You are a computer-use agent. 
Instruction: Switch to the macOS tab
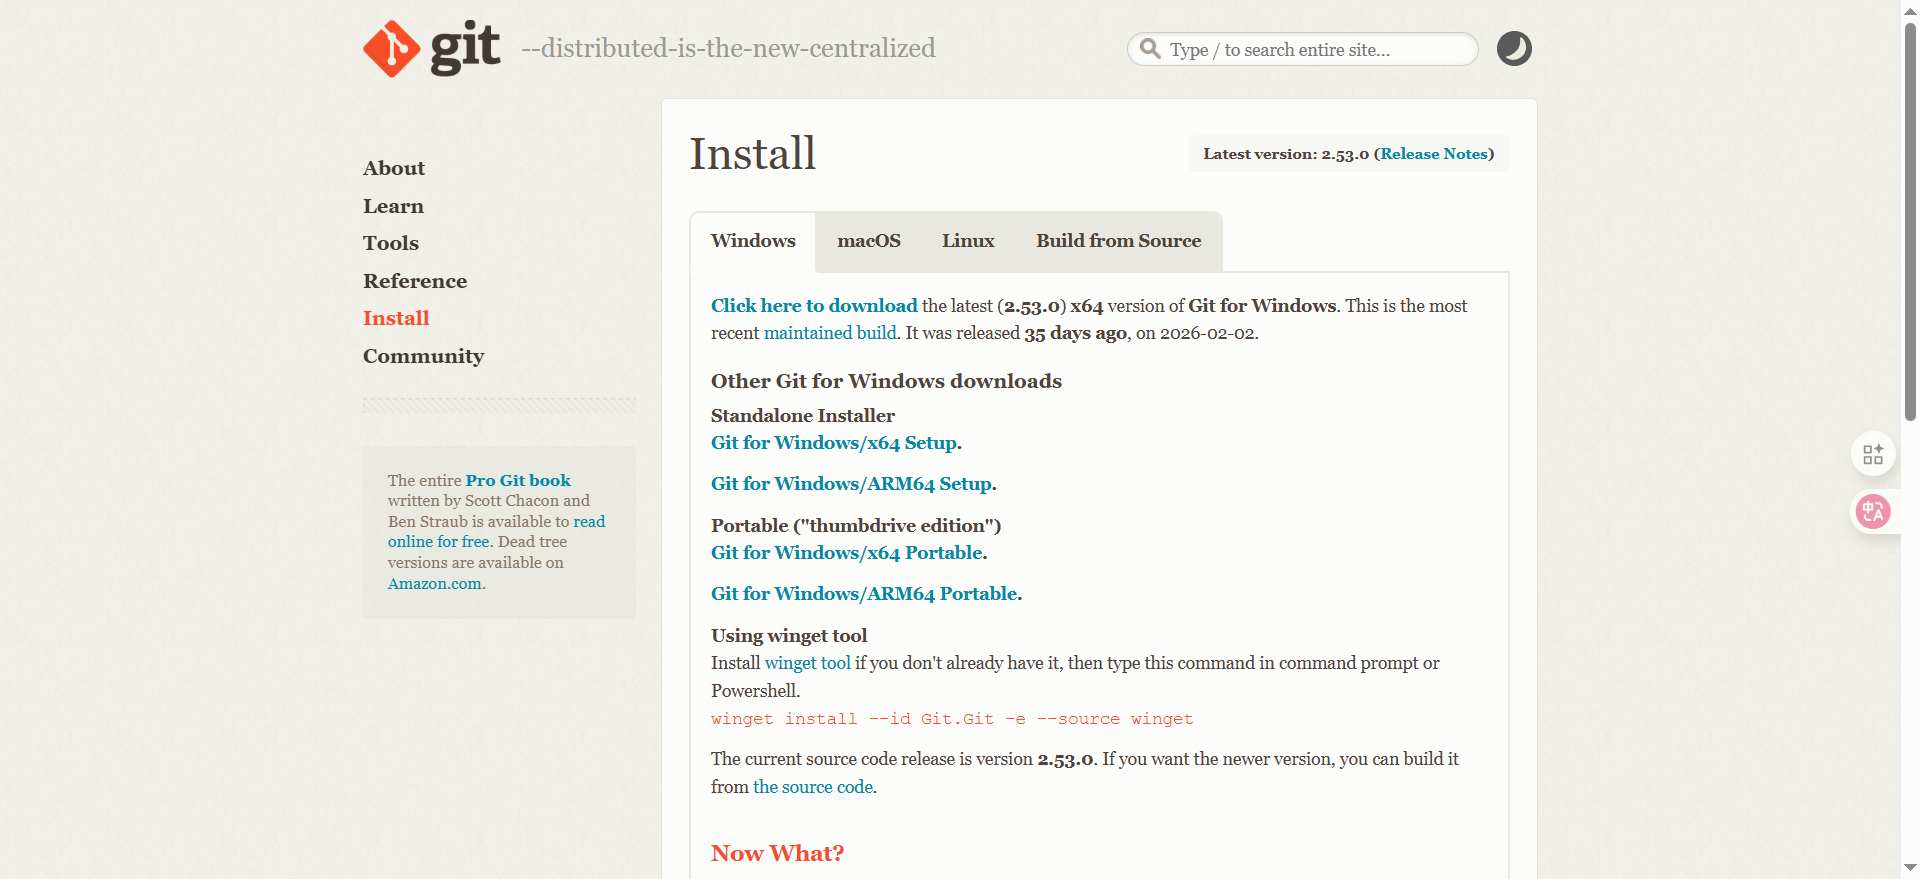tap(869, 241)
